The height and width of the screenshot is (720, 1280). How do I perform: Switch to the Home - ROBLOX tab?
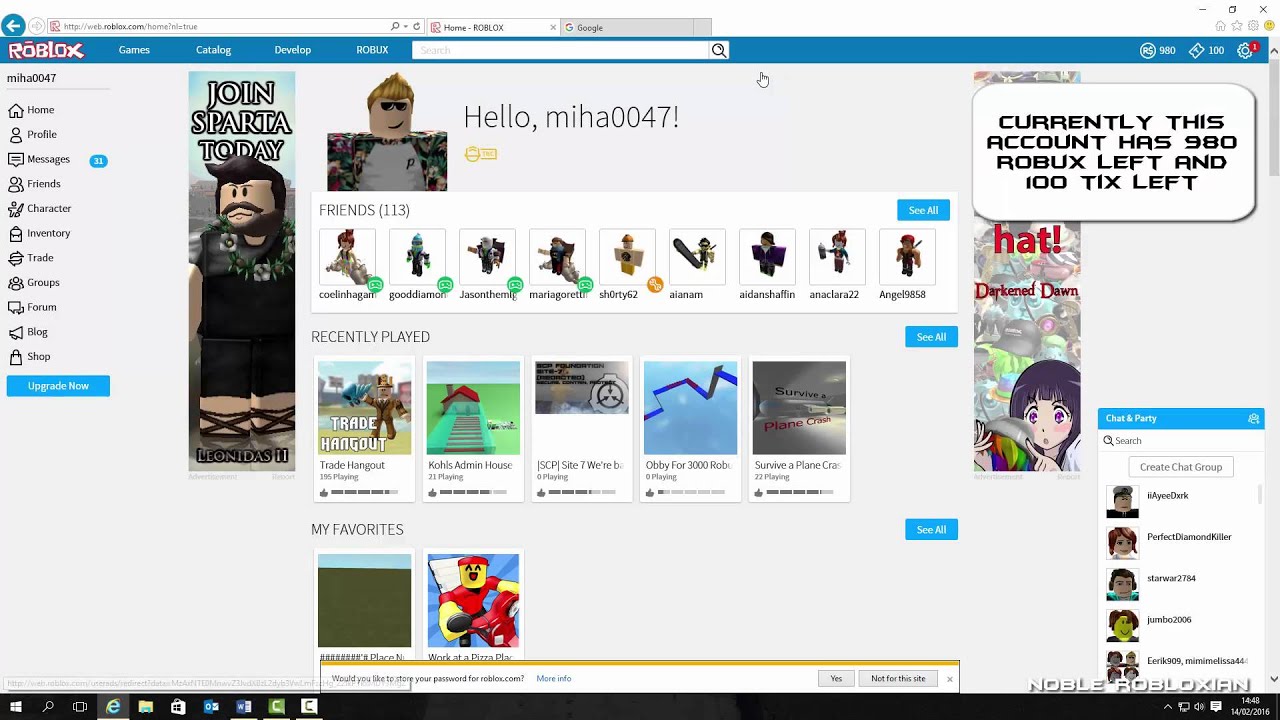pyautogui.click(x=493, y=27)
